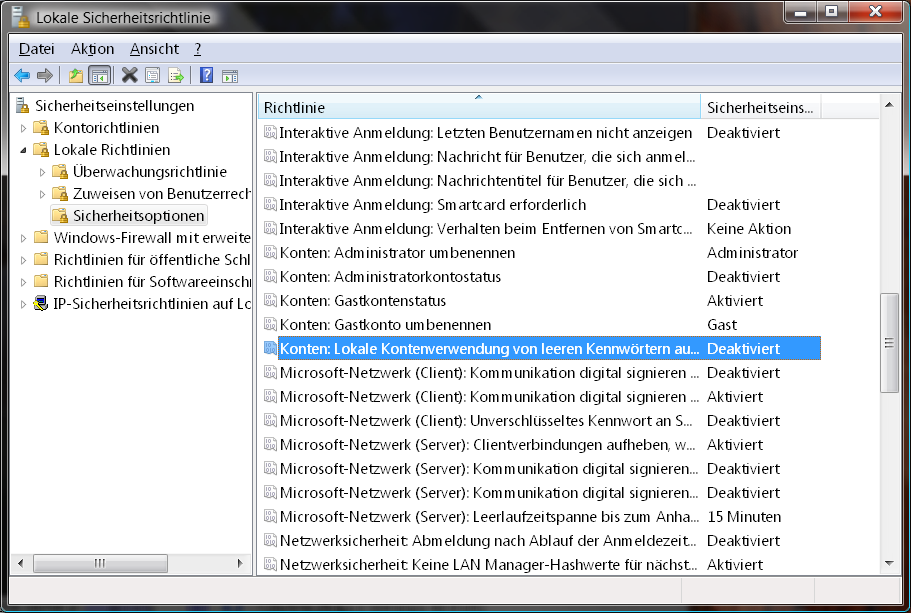Select Windows-Firewall mit erweiterter Sicherheit folder

150,238
